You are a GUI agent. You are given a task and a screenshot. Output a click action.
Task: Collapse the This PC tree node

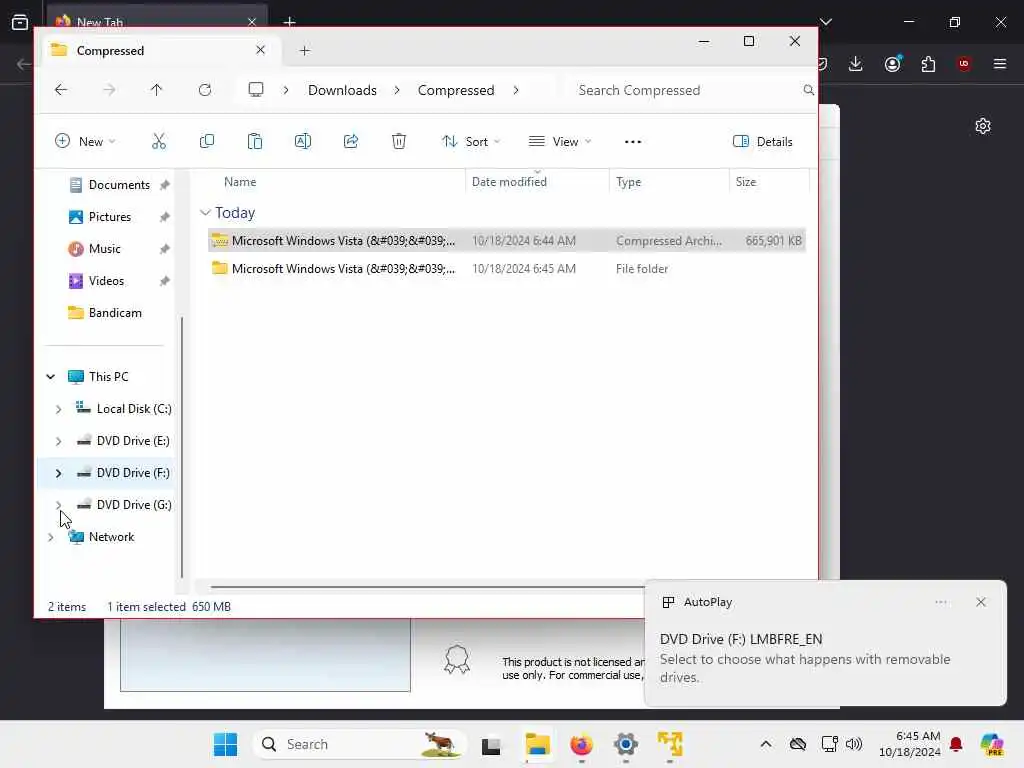[50, 377]
